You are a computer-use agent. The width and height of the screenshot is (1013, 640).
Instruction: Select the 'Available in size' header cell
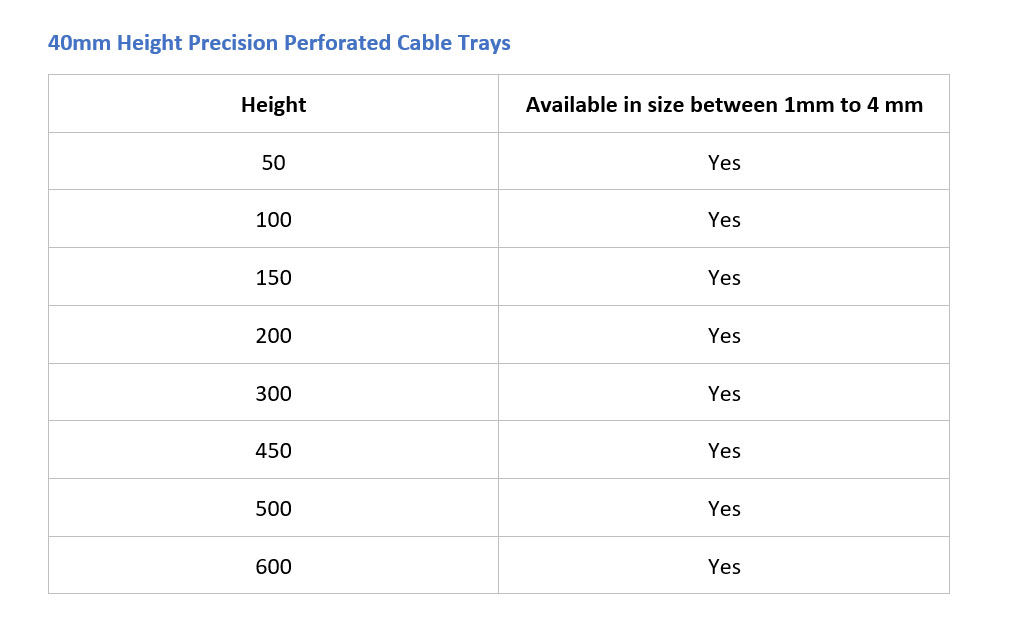click(x=724, y=104)
